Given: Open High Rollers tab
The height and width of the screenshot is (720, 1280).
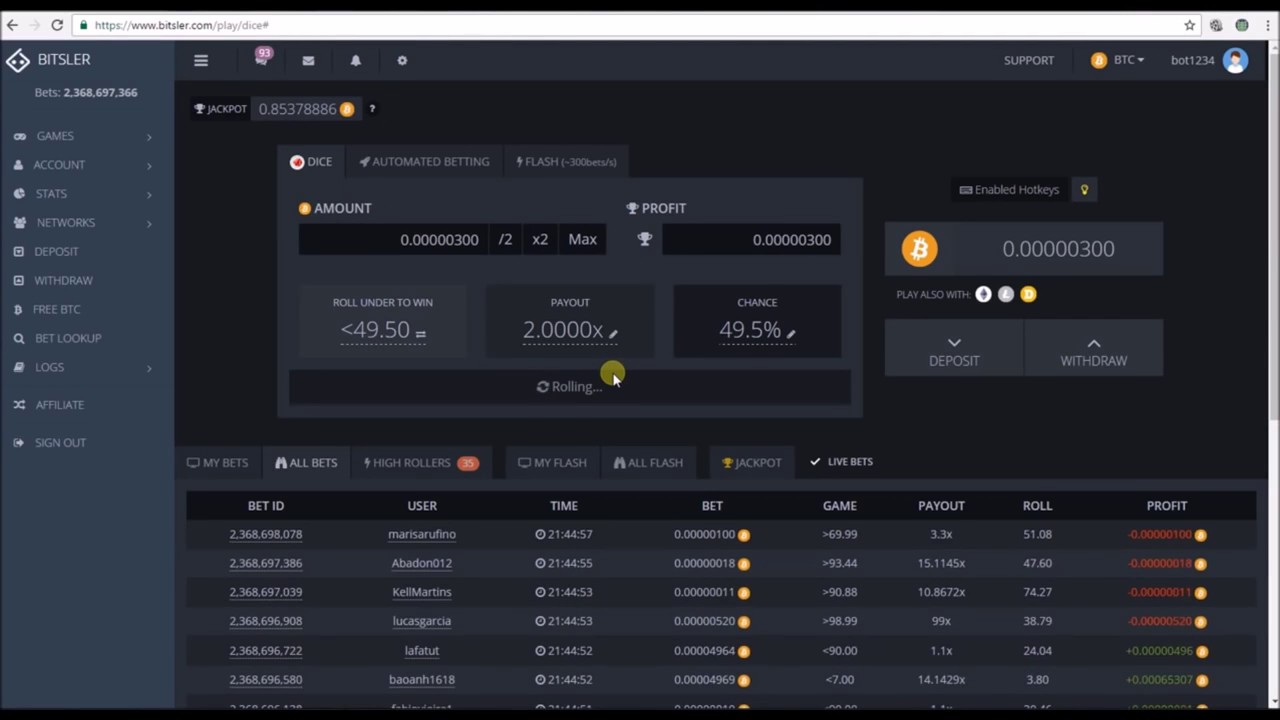Looking at the screenshot, I should click(x=421, y=463).
